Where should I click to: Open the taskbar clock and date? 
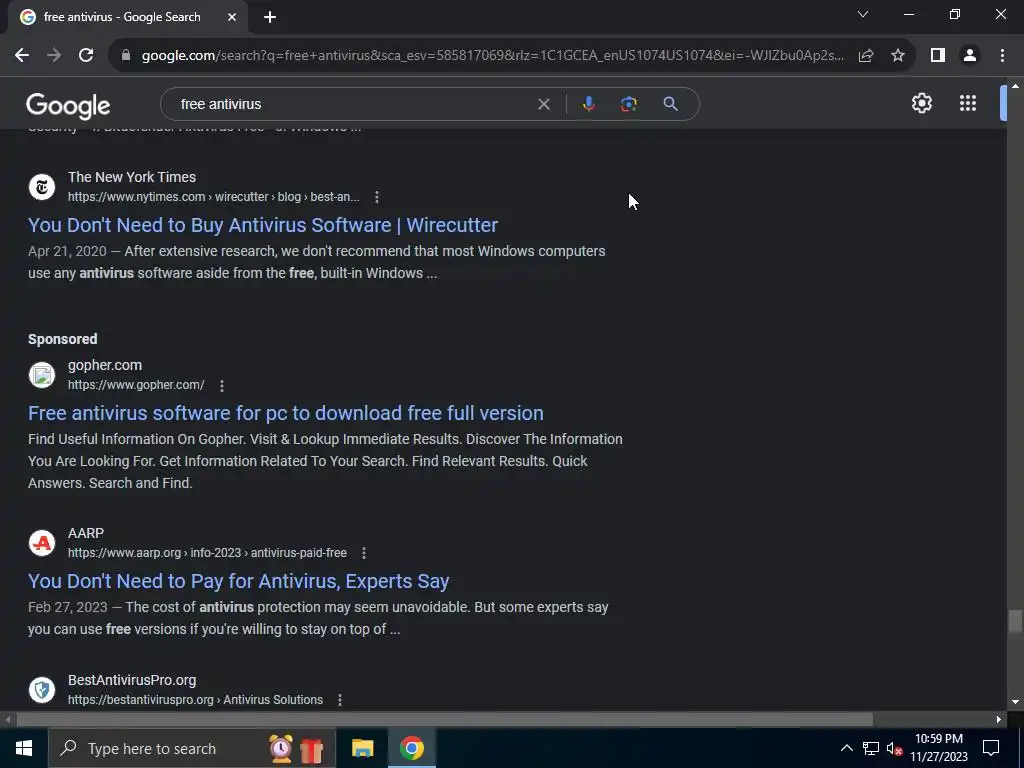[938, 748]
